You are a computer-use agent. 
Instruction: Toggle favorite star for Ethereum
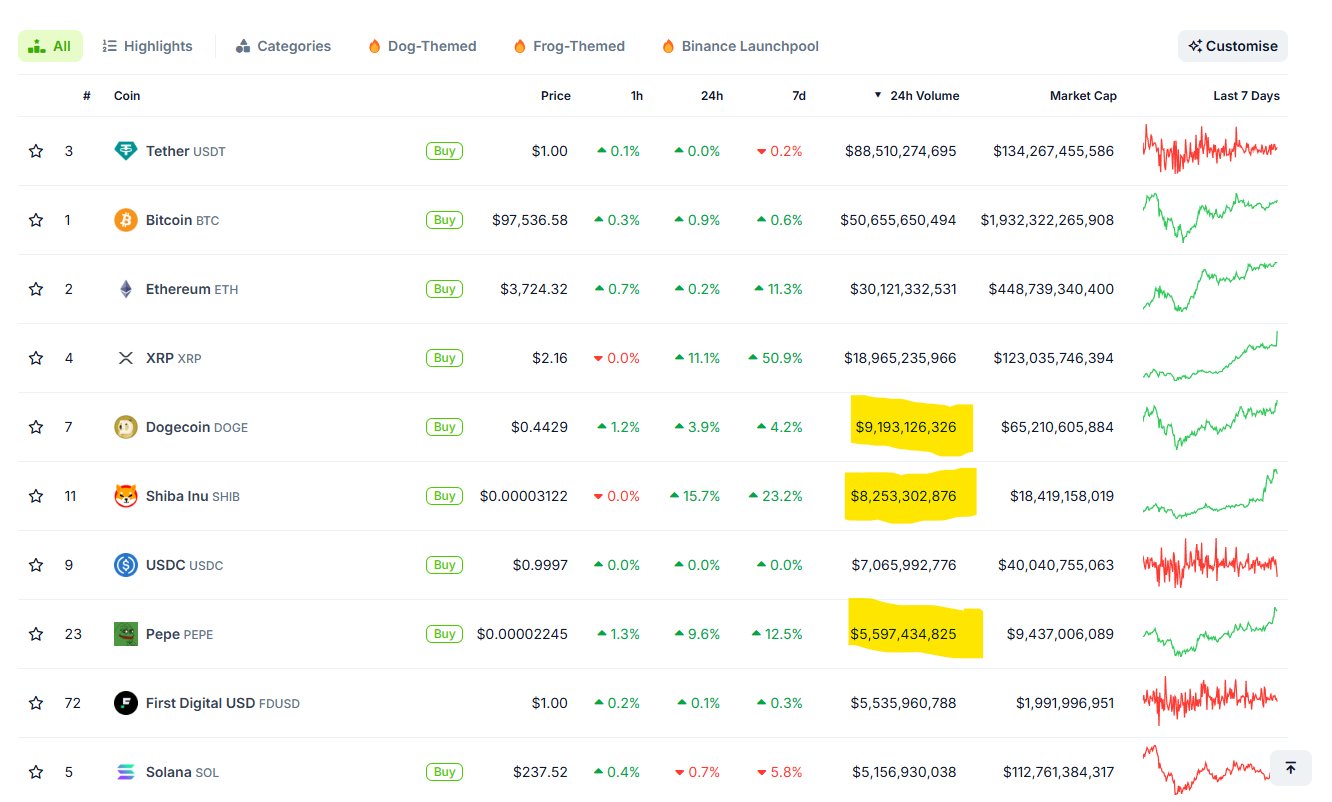pos(36,289)
